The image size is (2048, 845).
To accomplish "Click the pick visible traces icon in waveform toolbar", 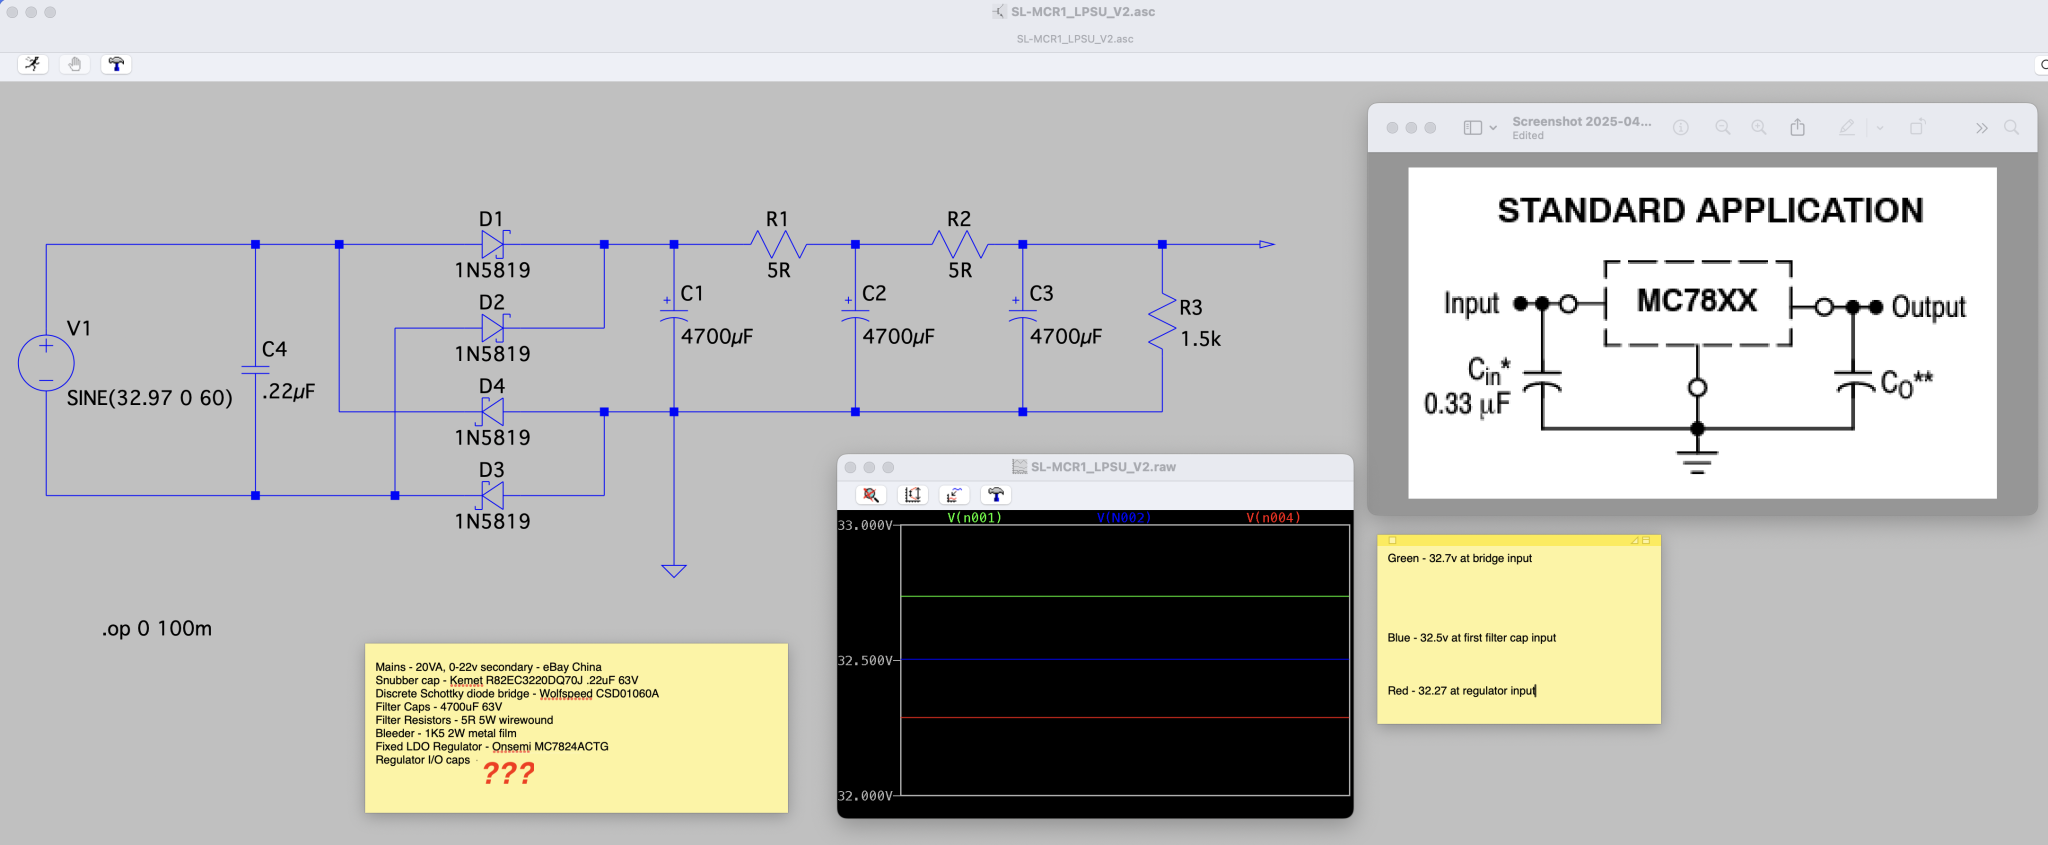I will coord(954,495).
